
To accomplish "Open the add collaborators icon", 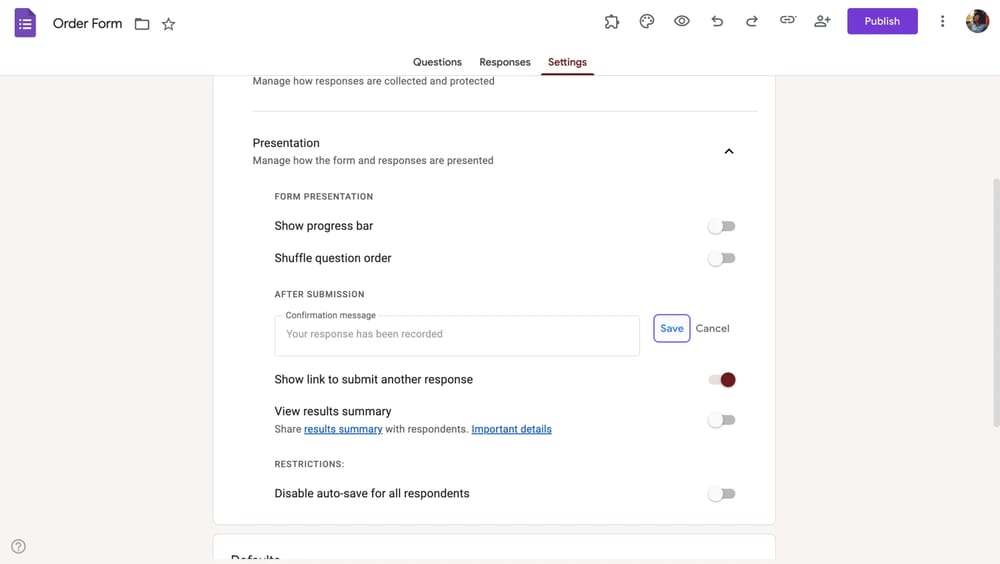I will pos(822,21).
